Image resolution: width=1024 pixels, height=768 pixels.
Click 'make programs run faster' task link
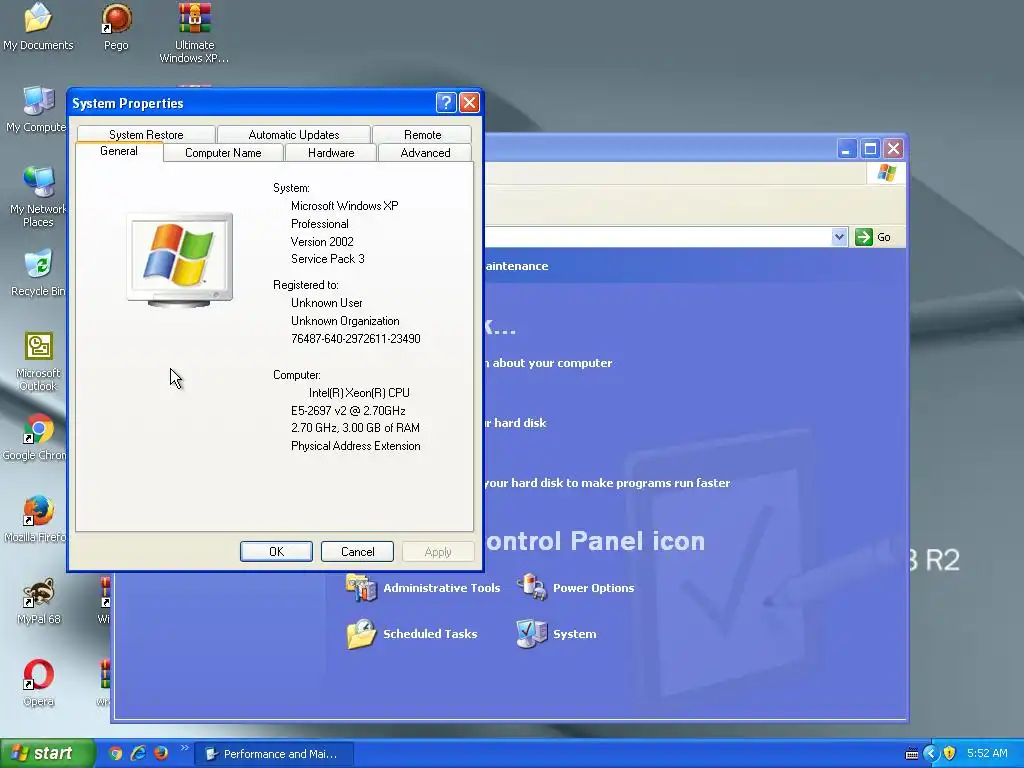coord(607,483)
